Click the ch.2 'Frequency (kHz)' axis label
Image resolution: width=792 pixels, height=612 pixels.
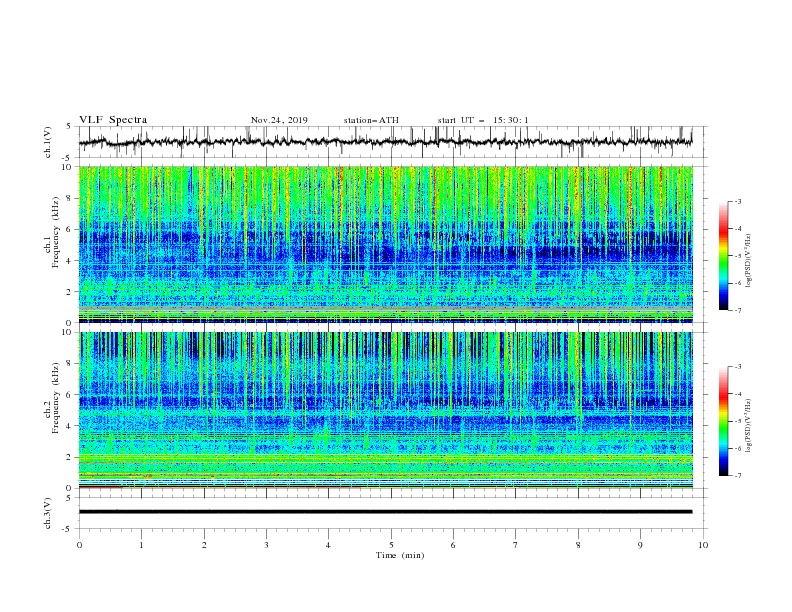(x=56, y=398)
